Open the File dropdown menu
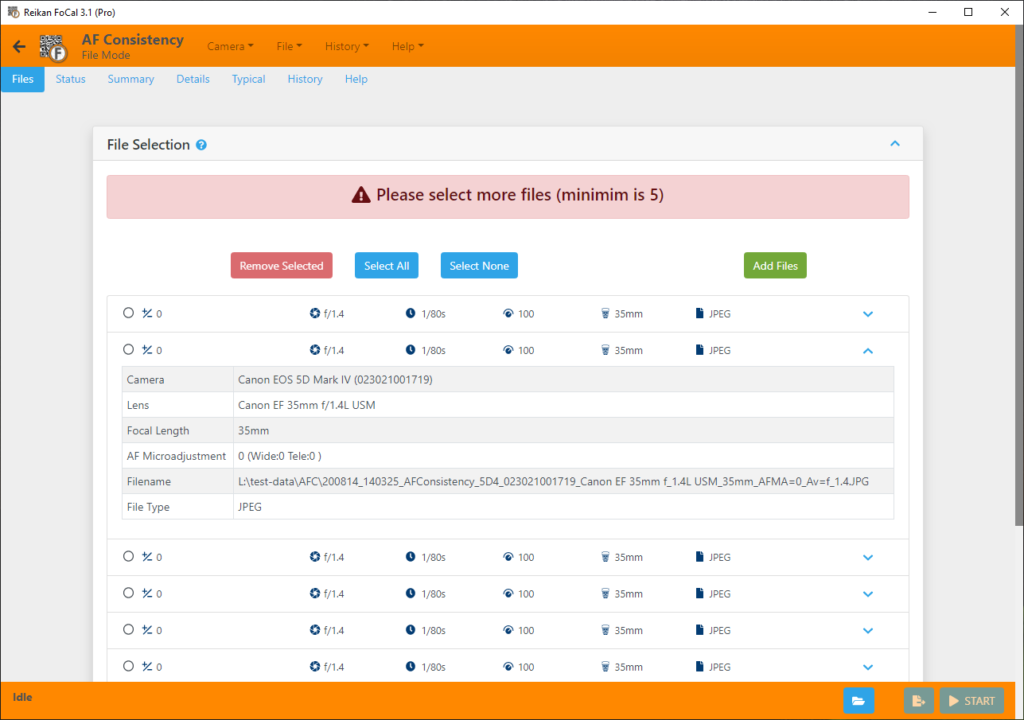 (x=289, y=46)
